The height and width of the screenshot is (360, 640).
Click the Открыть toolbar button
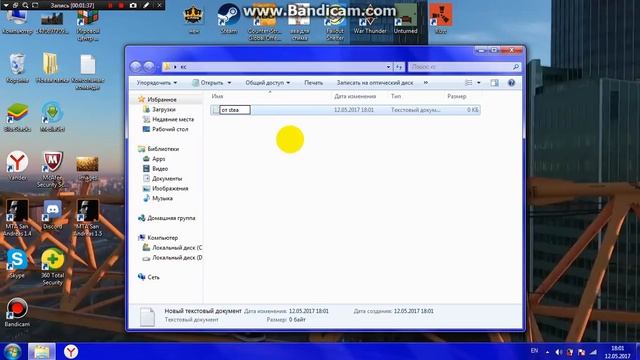[x=209, y=83]
